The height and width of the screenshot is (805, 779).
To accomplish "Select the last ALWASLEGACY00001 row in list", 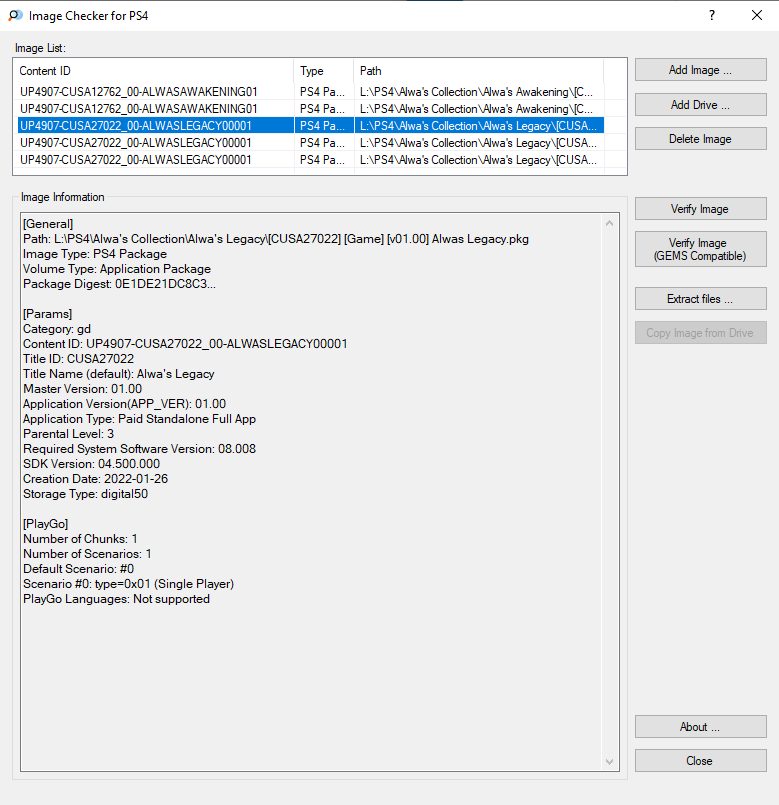I will (311, 160).
